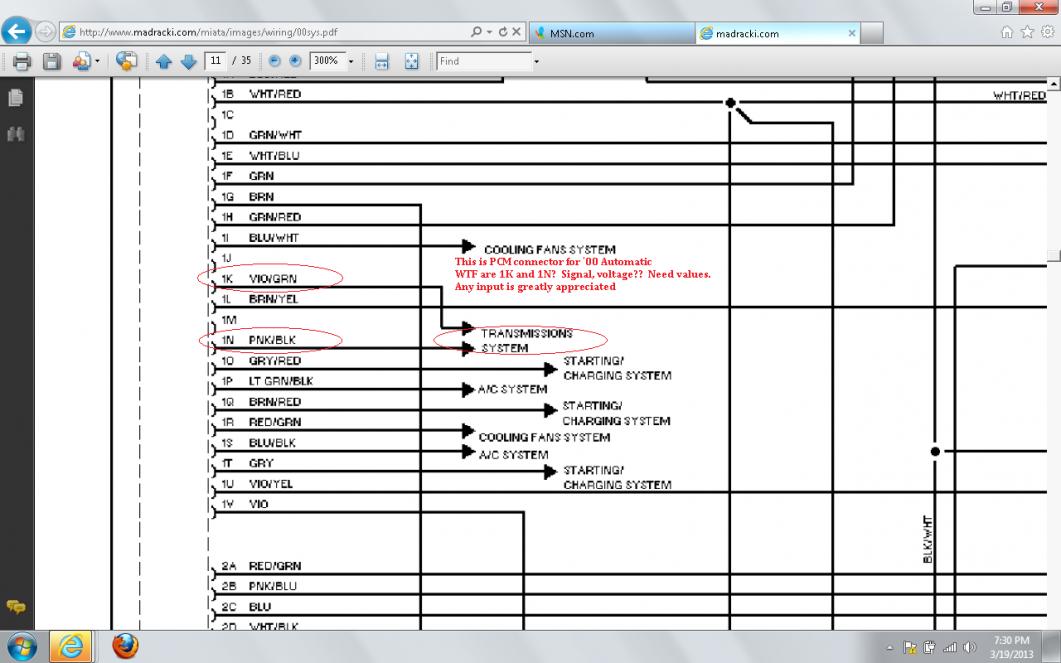The height and width of the screenshot is (663, 1061).
Task: Click the Fit Page full view icon
Action: (x=411, y=61)
